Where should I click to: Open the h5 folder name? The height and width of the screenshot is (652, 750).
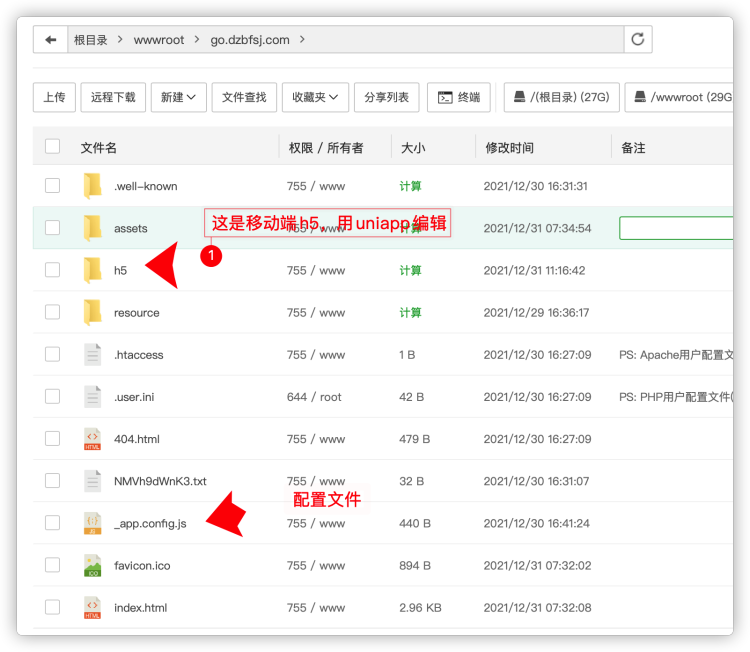point(121,270)
